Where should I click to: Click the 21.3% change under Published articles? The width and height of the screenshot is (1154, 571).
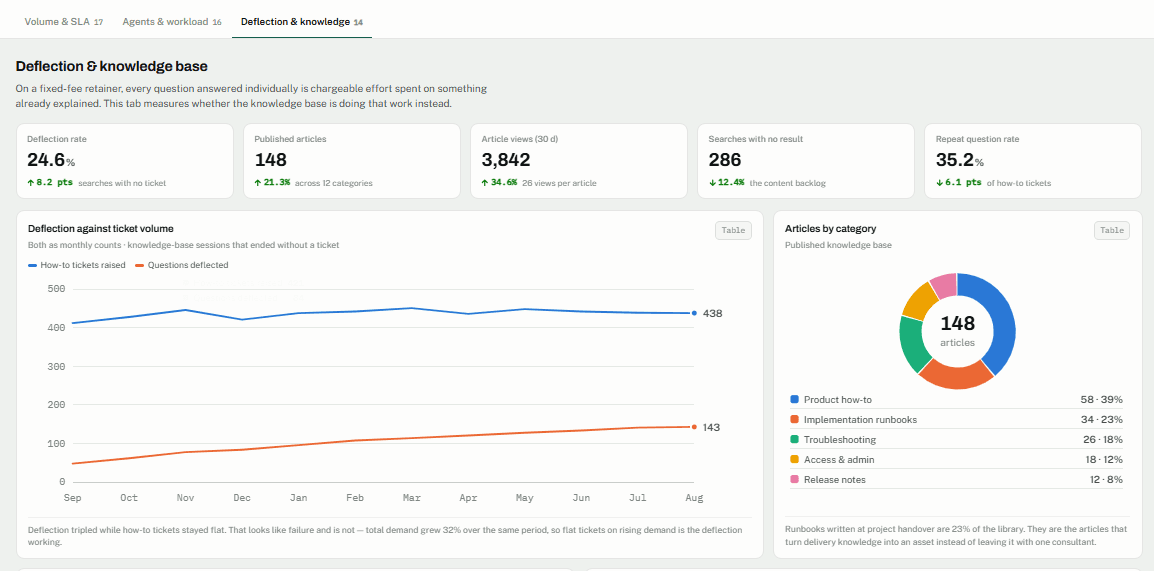pos(272,182)
